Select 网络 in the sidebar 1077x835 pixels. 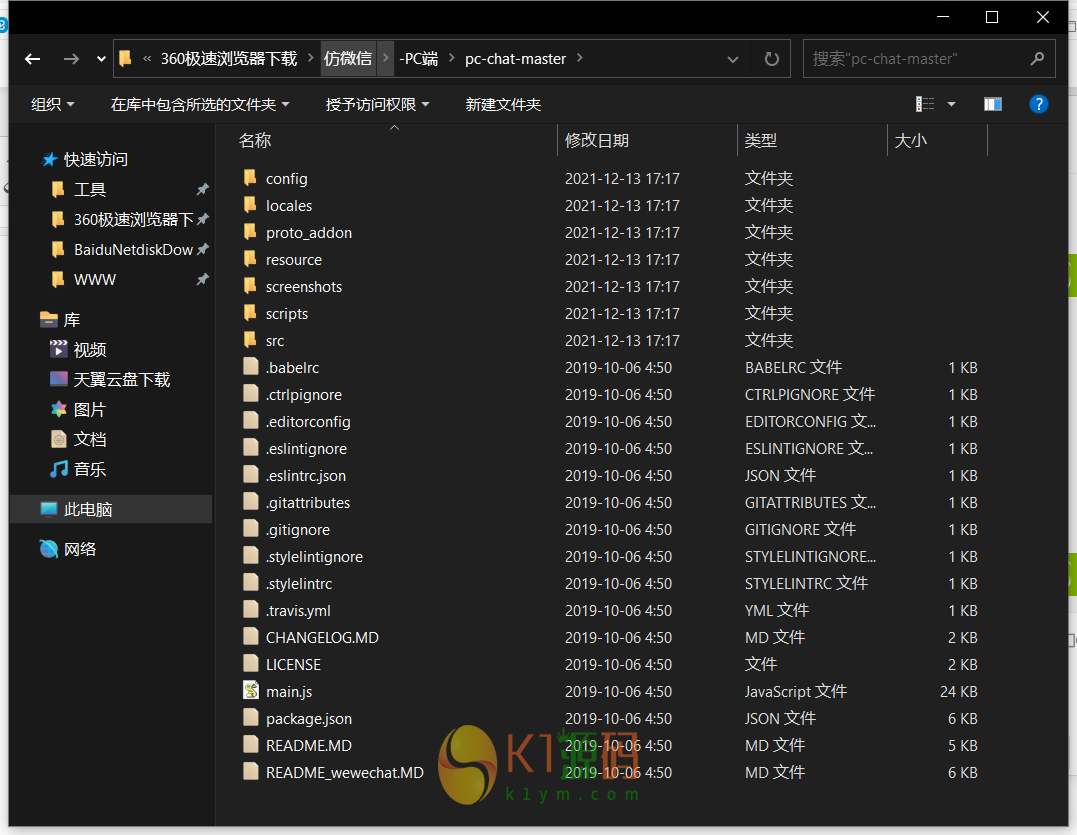80,549
